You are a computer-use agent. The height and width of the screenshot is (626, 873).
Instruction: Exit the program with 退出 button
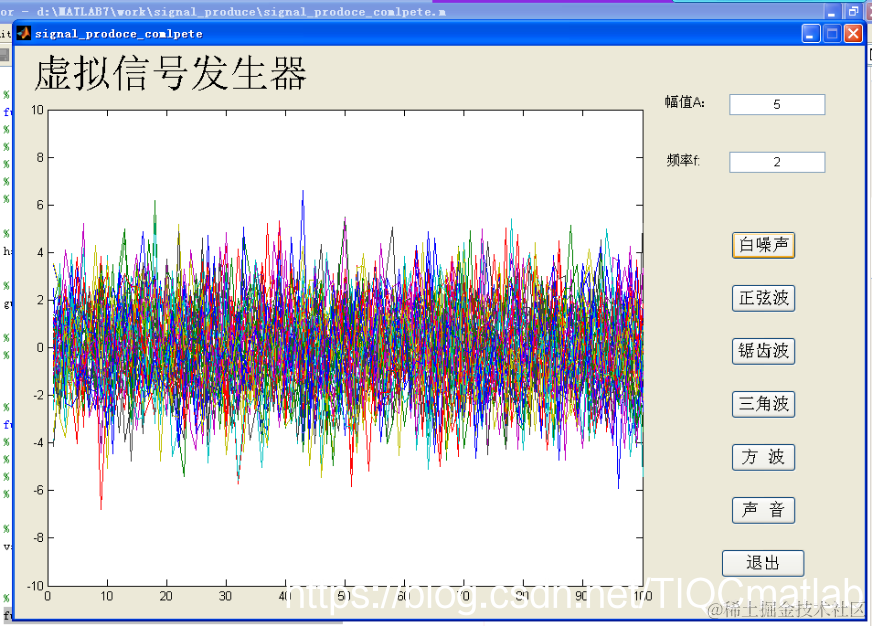(x=763, y=563)
